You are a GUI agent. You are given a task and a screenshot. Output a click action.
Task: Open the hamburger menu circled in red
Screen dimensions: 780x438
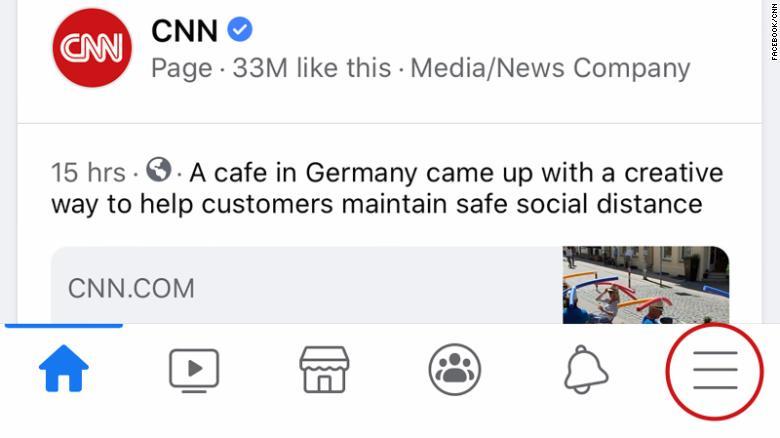click(x=715, y=371)
